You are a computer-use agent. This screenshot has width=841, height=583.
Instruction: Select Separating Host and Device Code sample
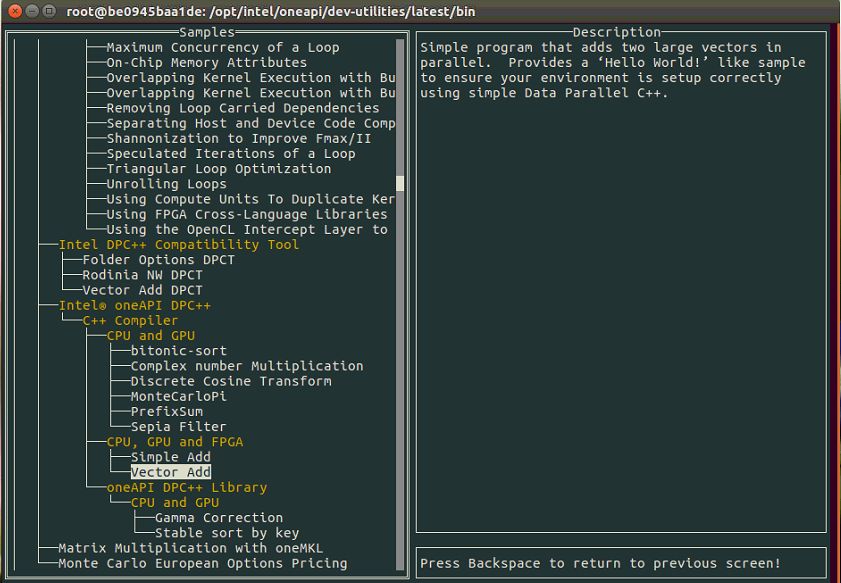[x=250, y=123]
